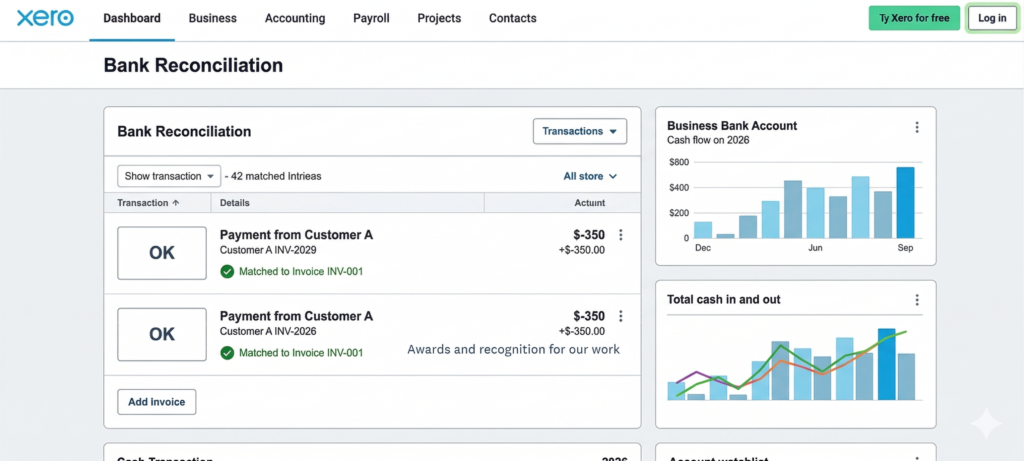Sort by the Transaction column header

pyautogui.click(x=148, y=203)
